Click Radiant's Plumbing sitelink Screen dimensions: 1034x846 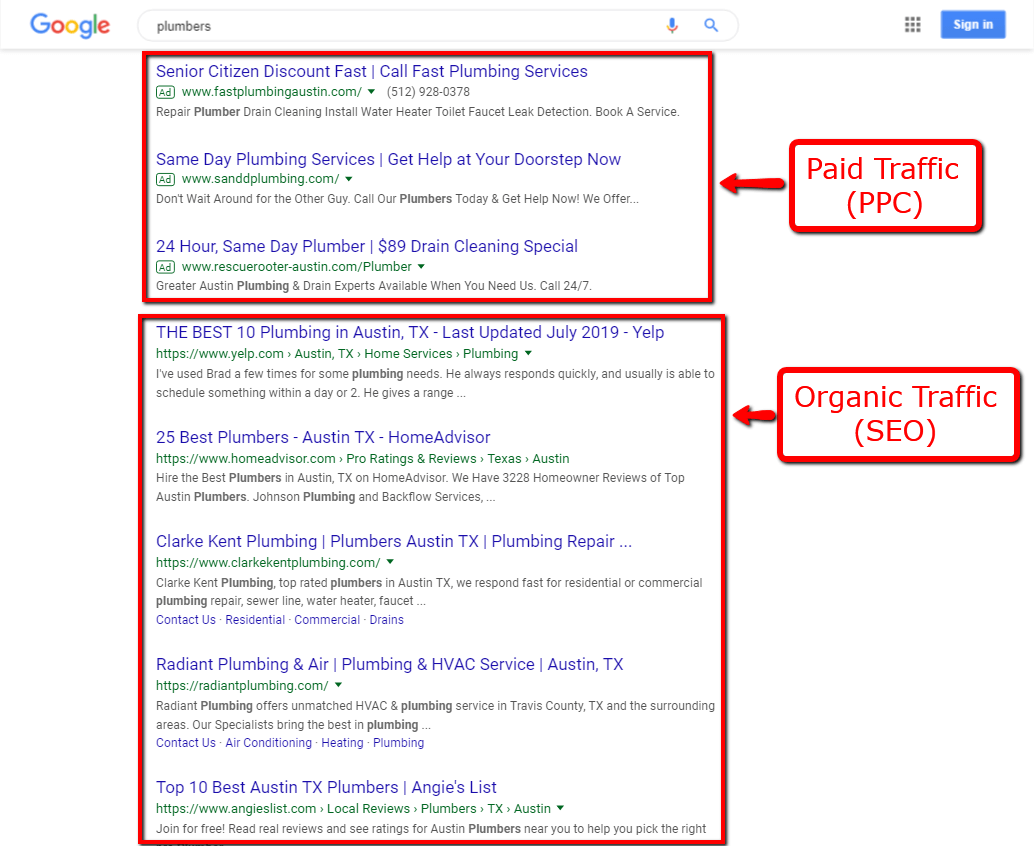pos(398,743)
